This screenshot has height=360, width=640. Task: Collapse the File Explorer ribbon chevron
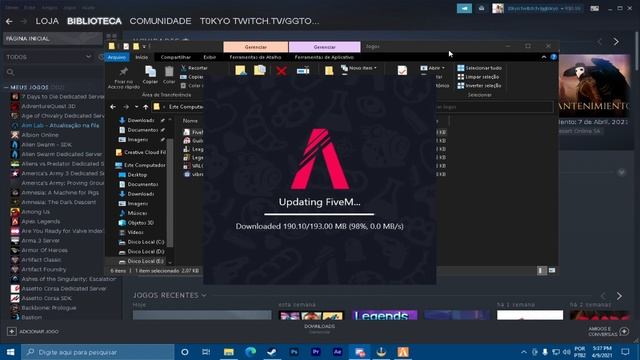(x=544, y=57)
